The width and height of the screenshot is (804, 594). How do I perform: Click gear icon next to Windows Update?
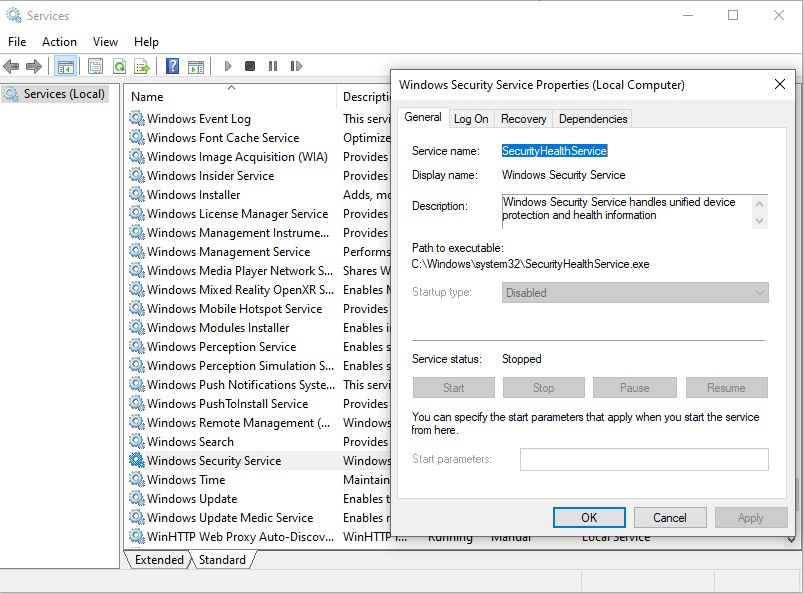[136, 498]
